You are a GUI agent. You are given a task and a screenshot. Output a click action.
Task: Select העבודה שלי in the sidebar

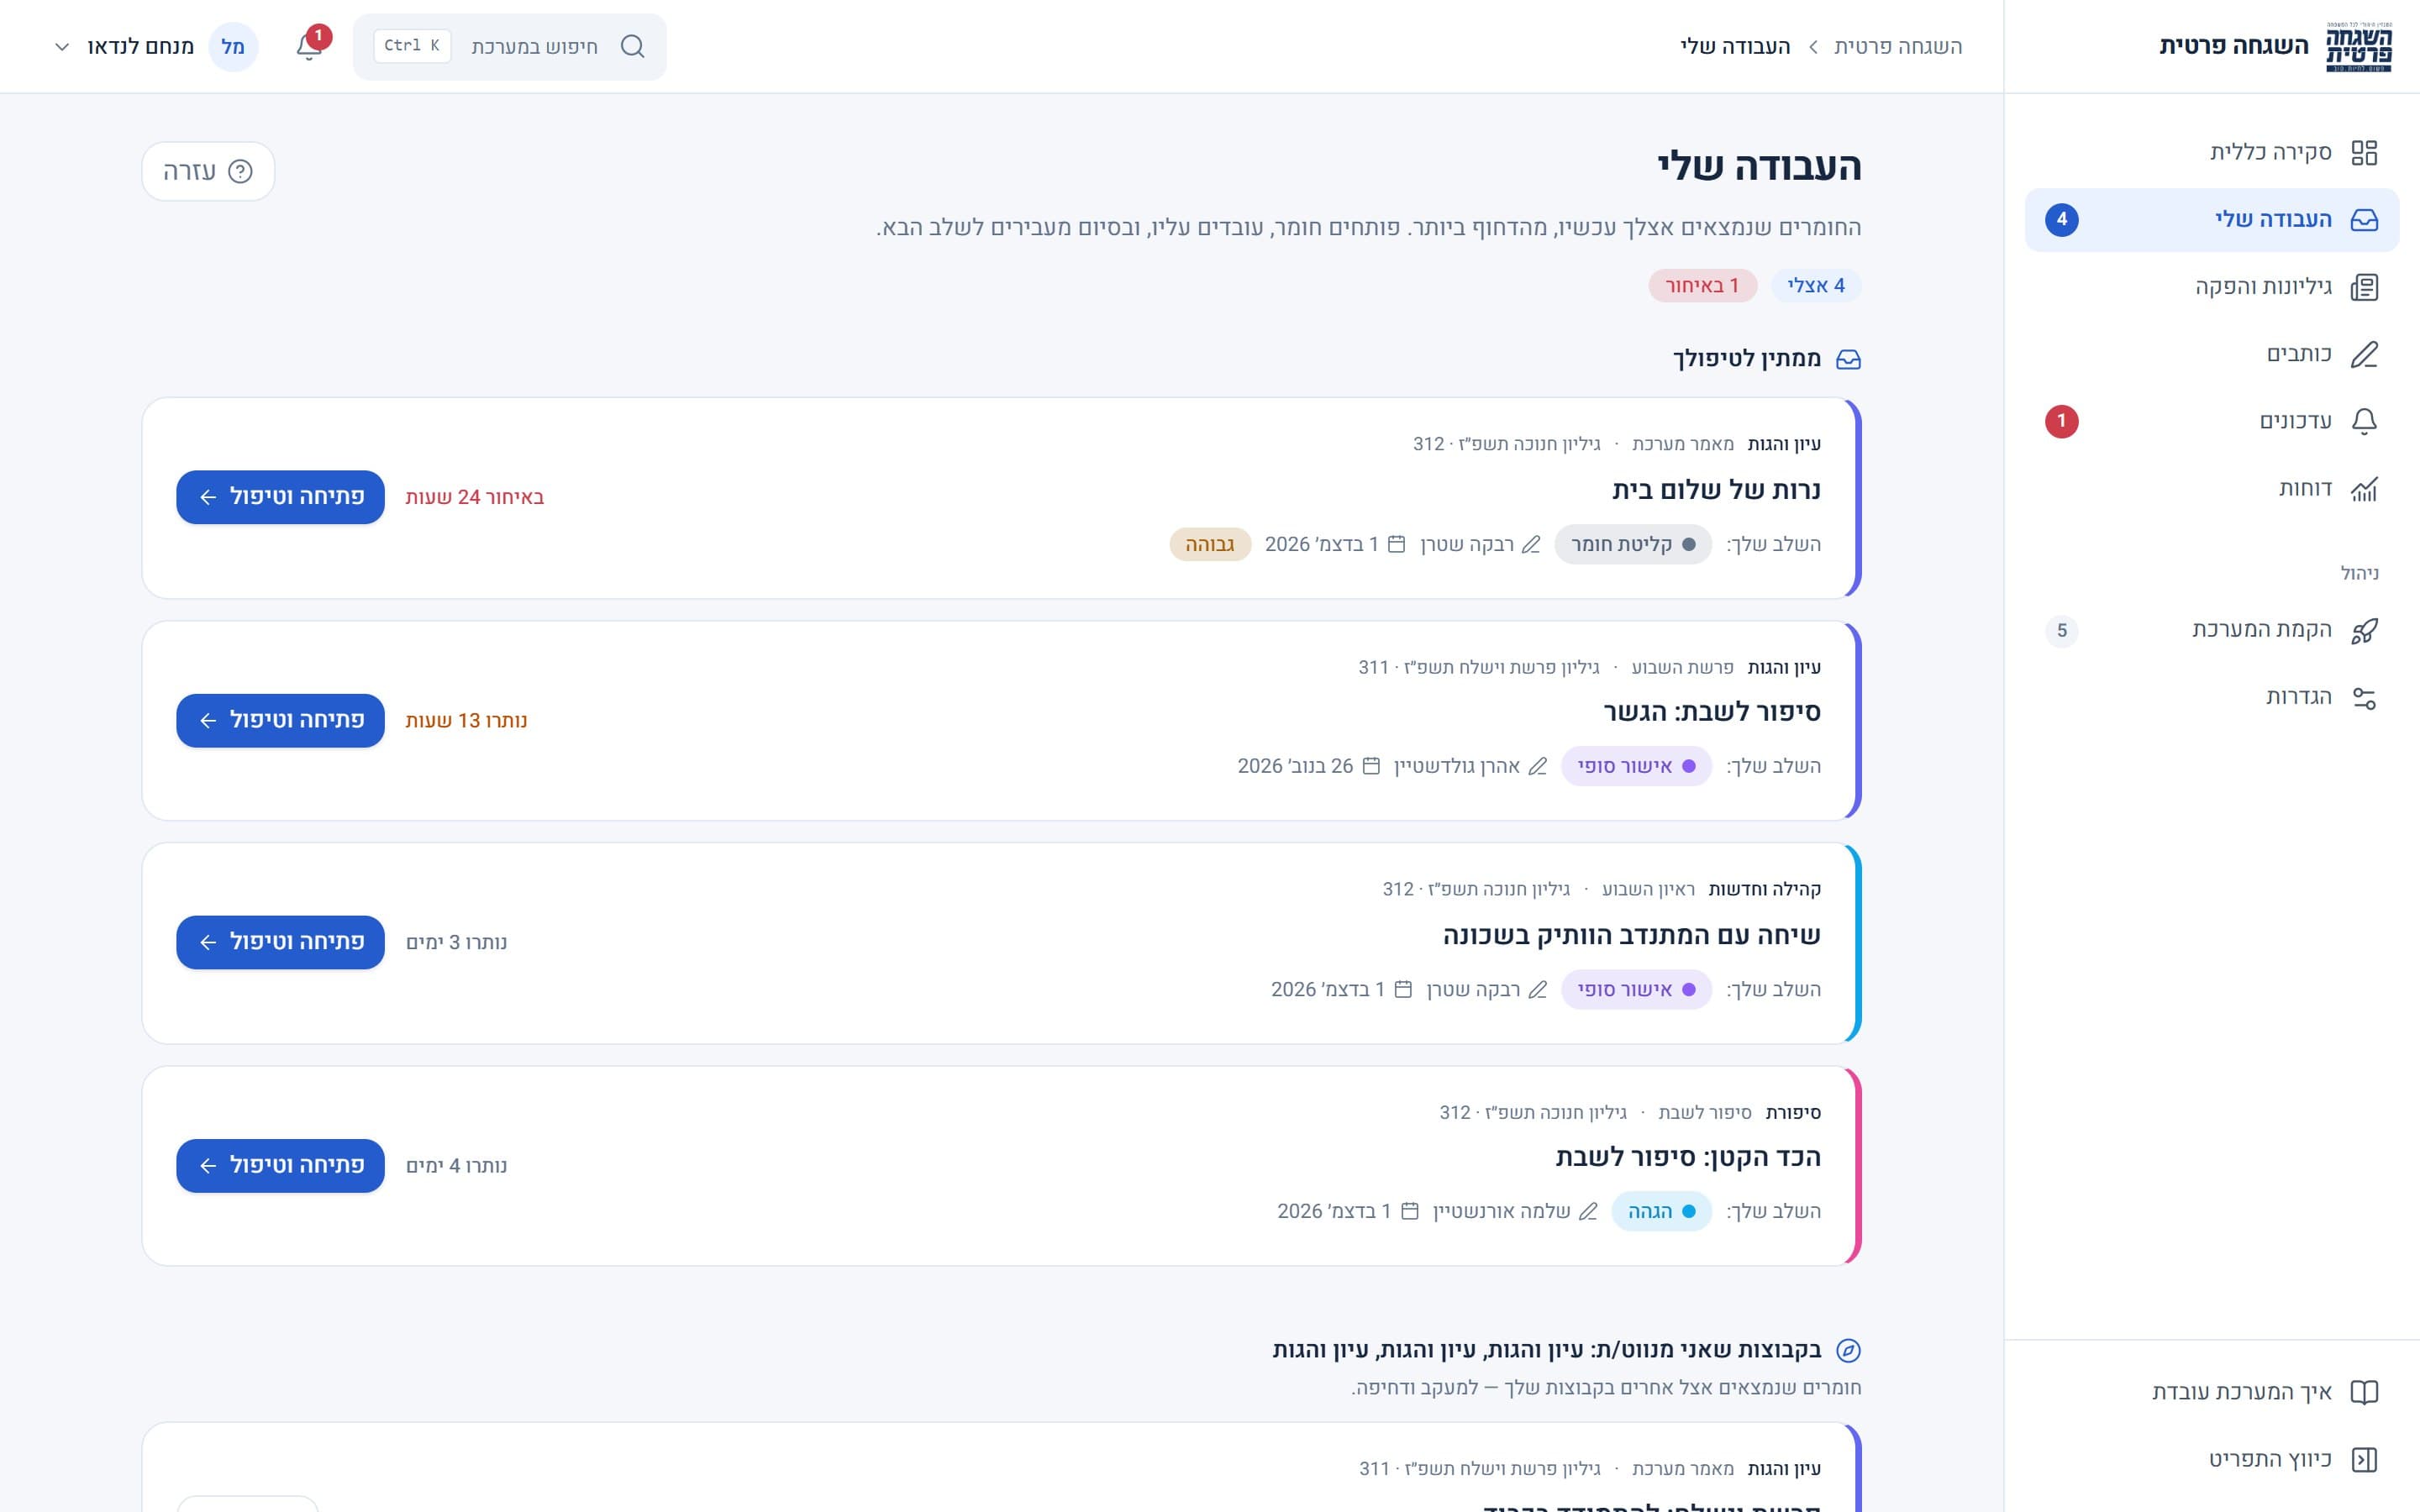(x=2212, y=219)
